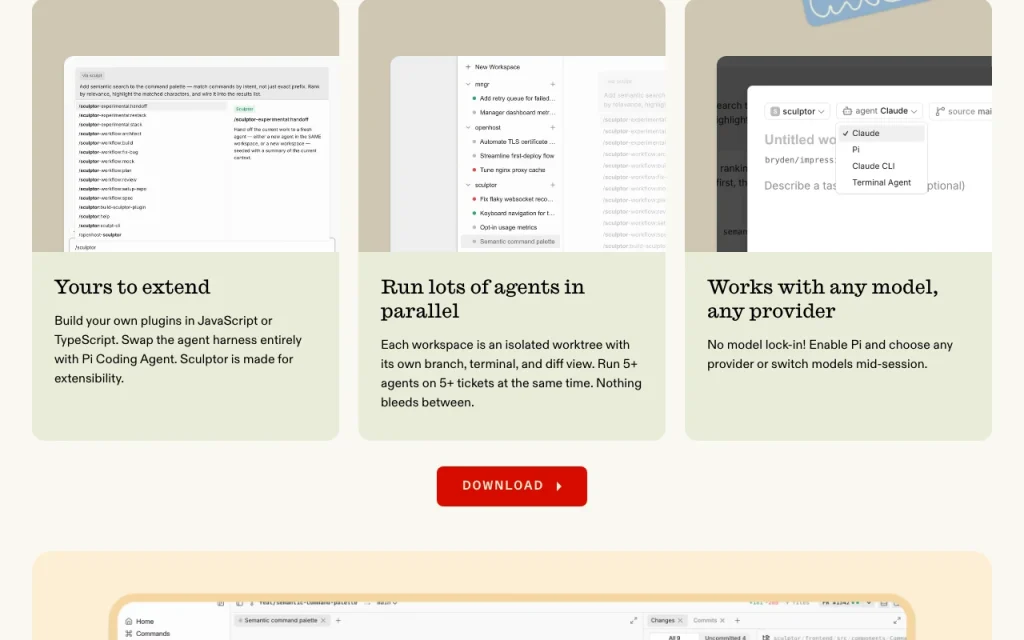Open 'Fix flaky websocket reco...' workspace
Screen dimensions: 1024x640
click(x=513, y=199)
